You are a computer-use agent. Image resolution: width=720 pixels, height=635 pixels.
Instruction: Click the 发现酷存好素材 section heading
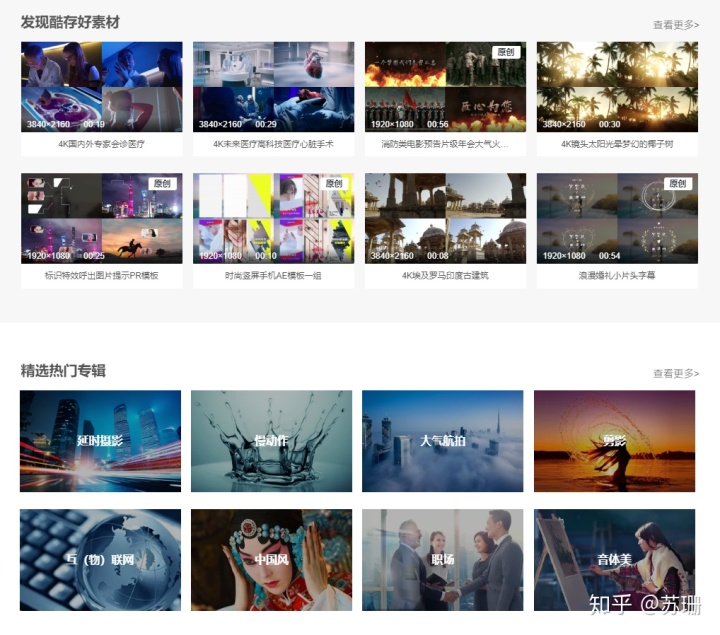coord(70,22)
